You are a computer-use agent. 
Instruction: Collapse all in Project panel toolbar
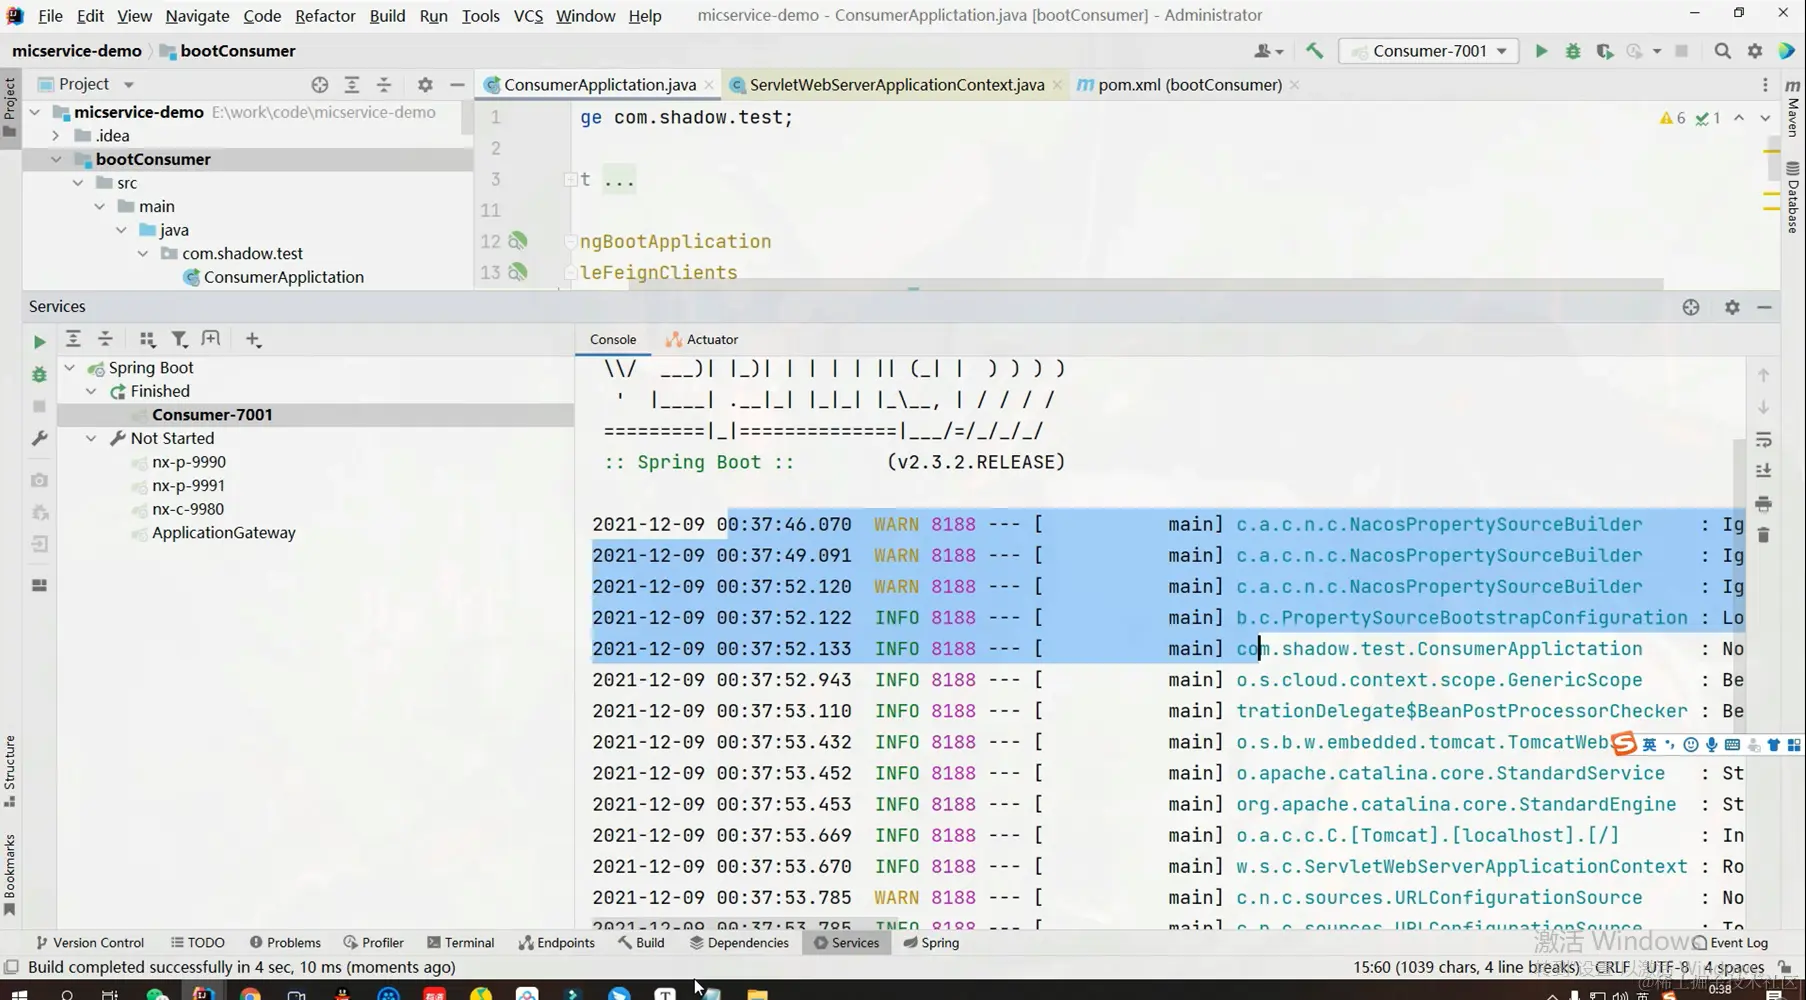click(384, 85)
